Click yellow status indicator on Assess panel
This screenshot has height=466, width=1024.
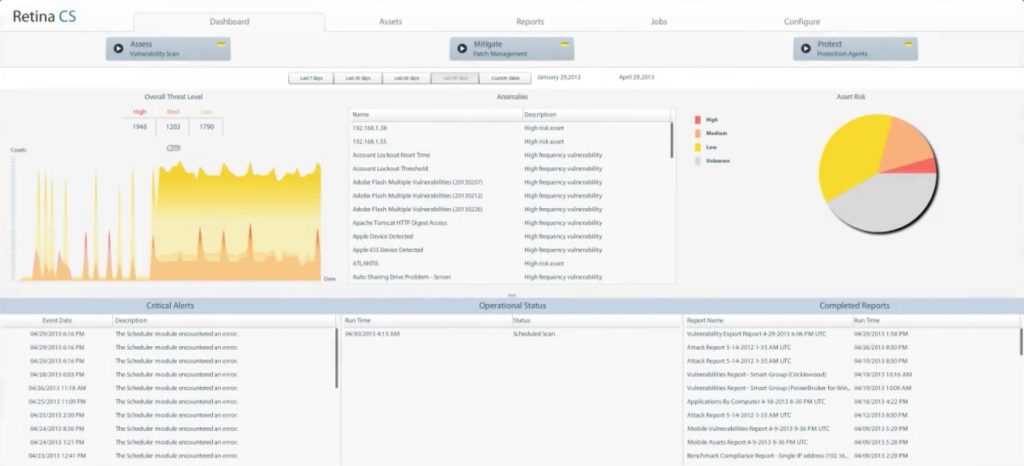[x=221, y=44]
